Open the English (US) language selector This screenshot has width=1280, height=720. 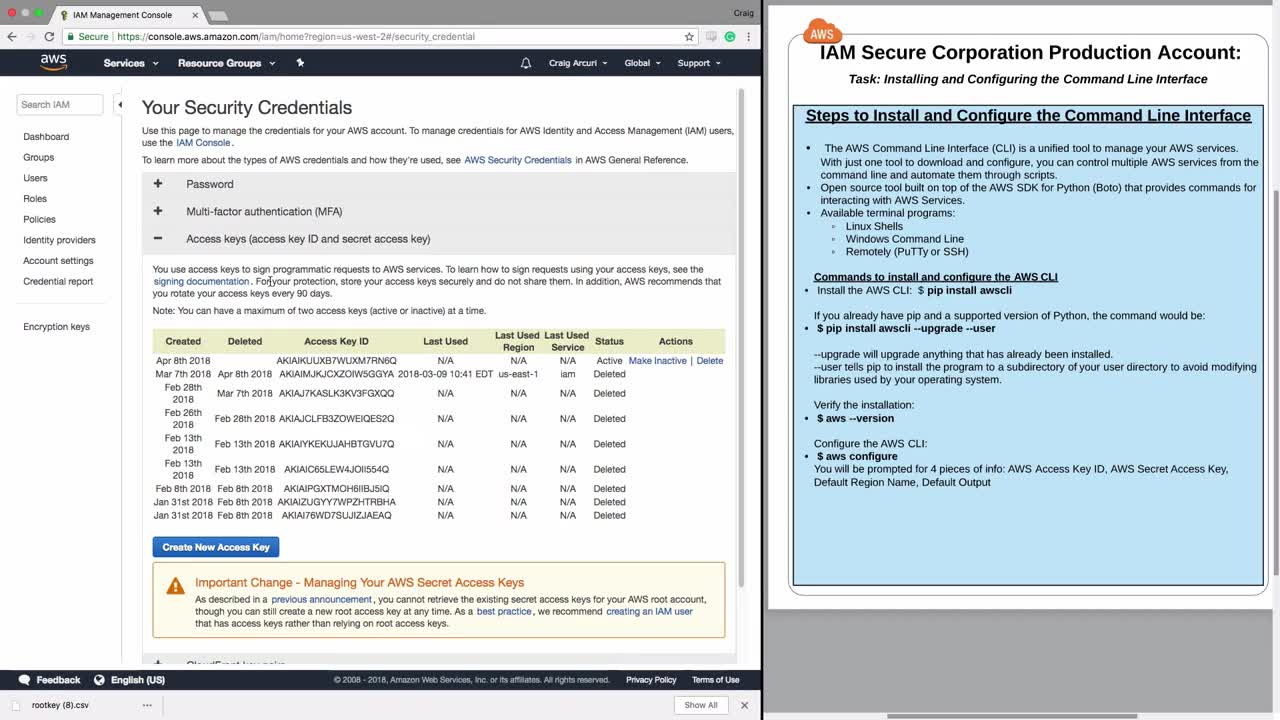point(128,680)
